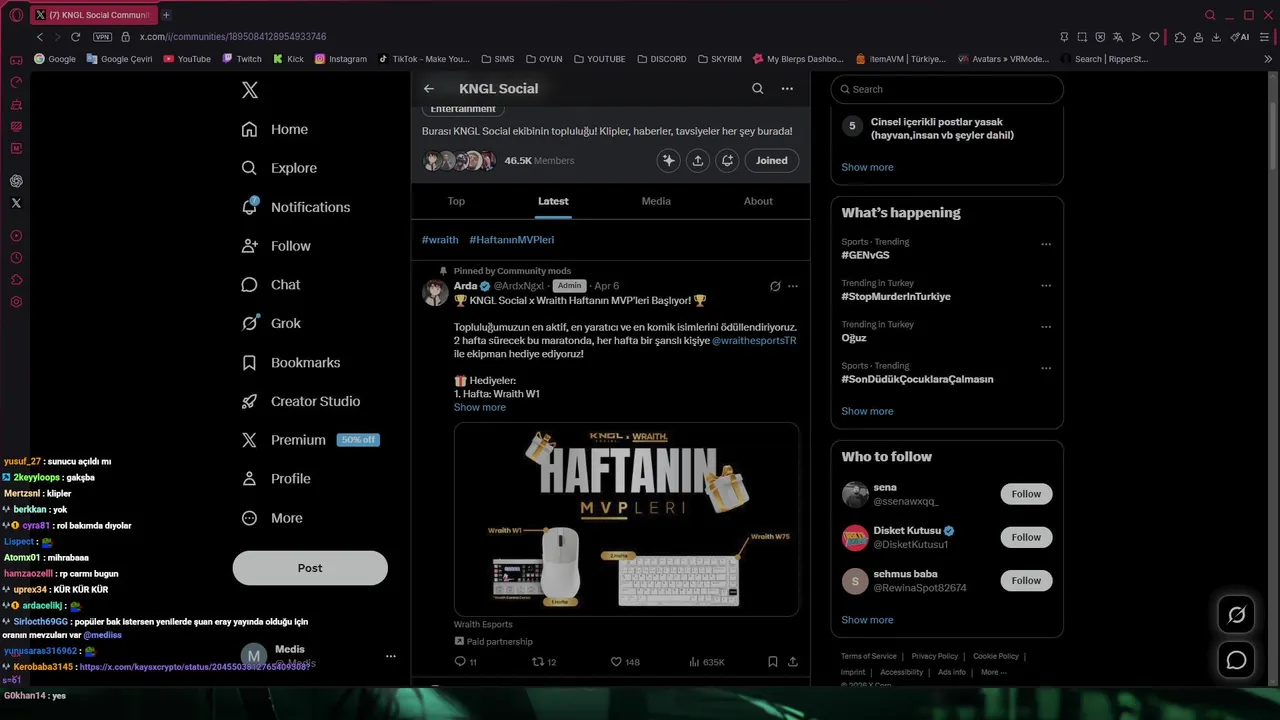Toggle the VPN badge in address bar
Viewport: 1280px width, 720px height.
coord(102,37)
